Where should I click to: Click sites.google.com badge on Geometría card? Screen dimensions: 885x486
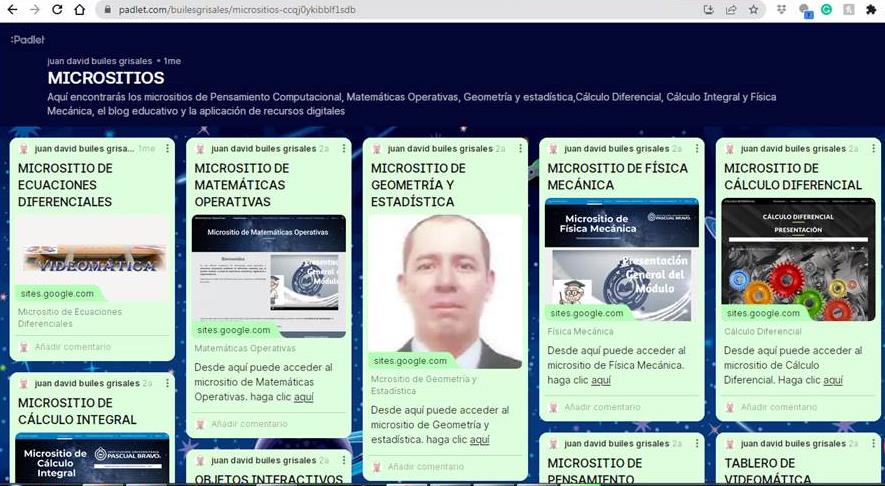click(x=411, y=361)
